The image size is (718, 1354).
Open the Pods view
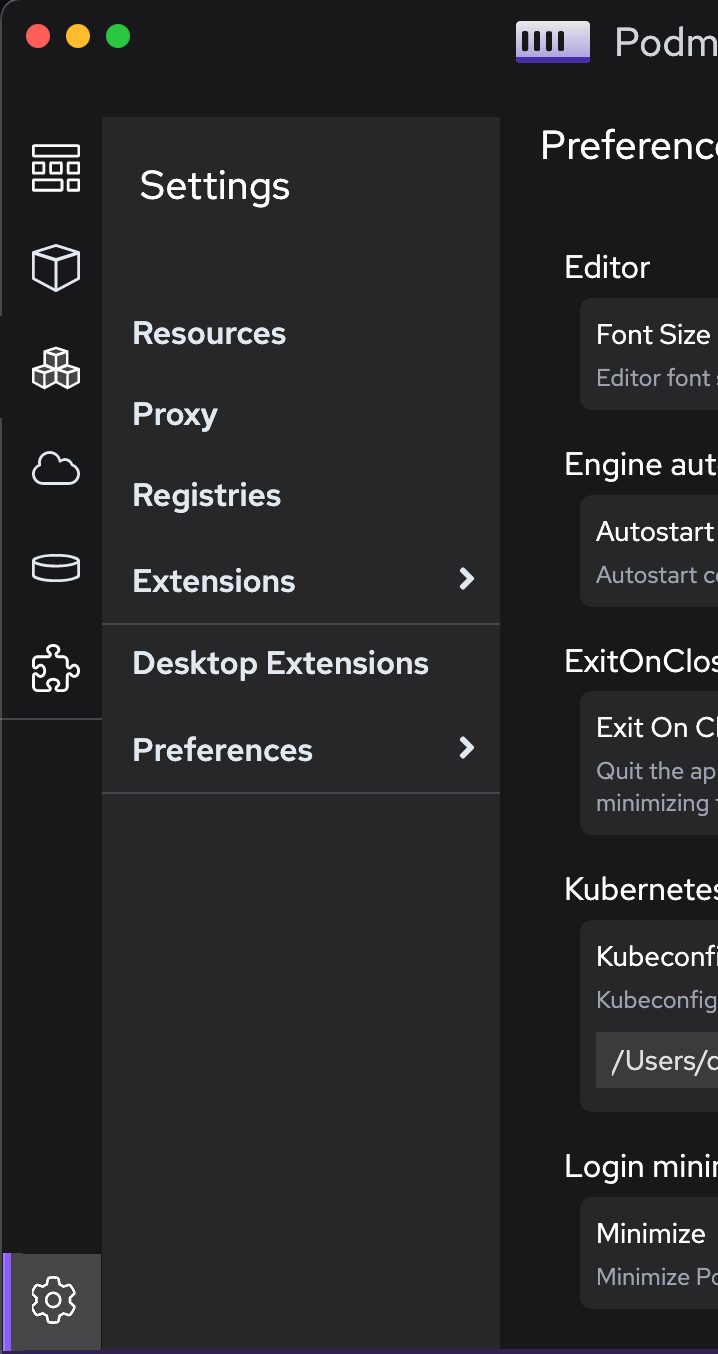click(55, 368)
